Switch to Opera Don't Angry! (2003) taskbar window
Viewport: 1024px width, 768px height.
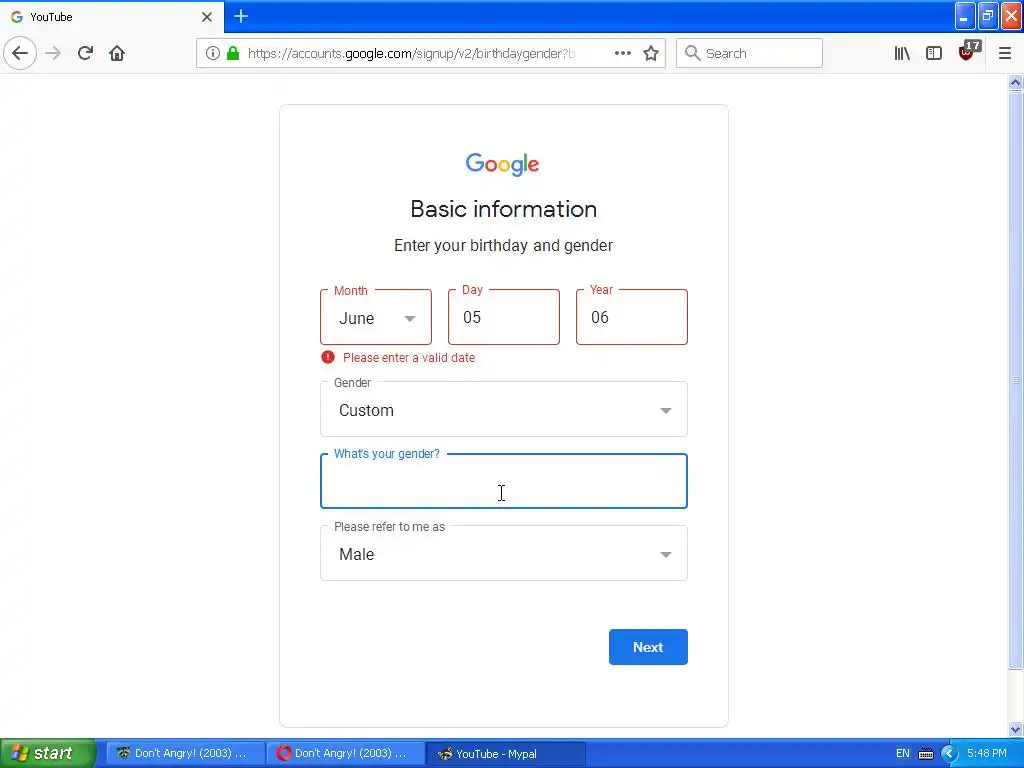coord(345,754)
